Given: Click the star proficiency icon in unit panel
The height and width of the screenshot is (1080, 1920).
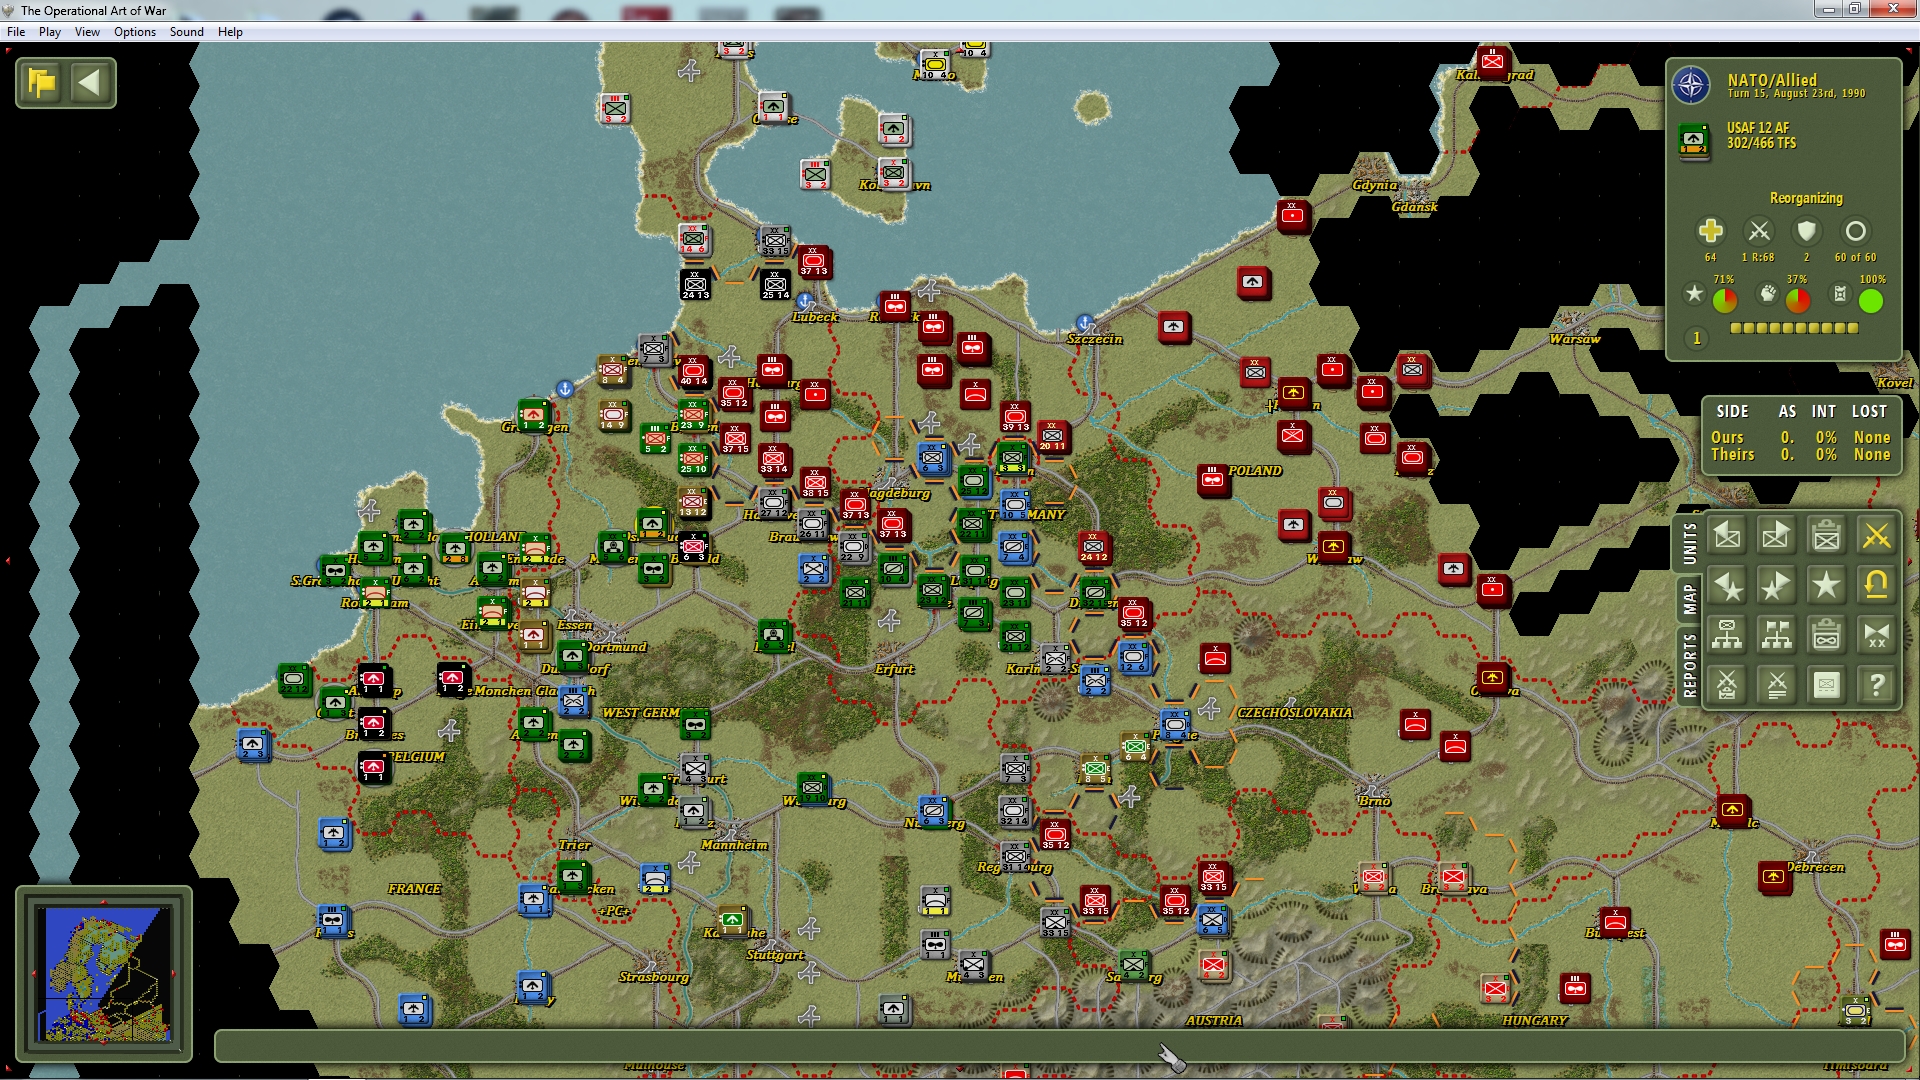Looking at the screenshot, I should point(1694,294).
